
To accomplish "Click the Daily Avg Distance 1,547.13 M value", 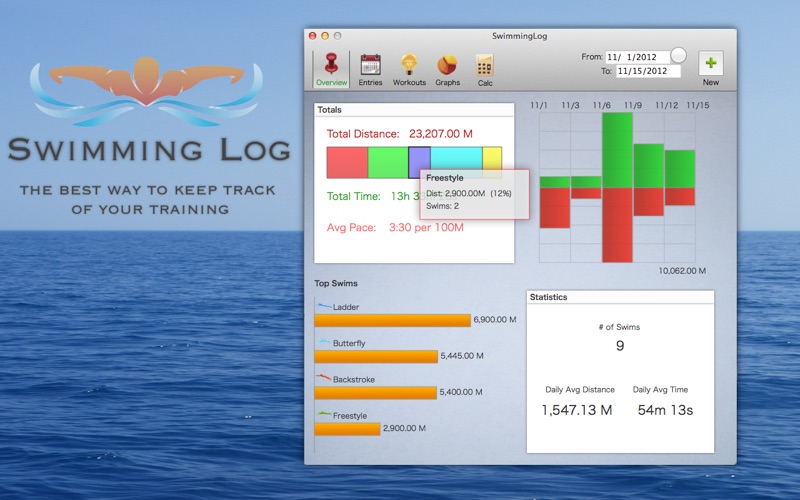I will [x=577, y=410].
